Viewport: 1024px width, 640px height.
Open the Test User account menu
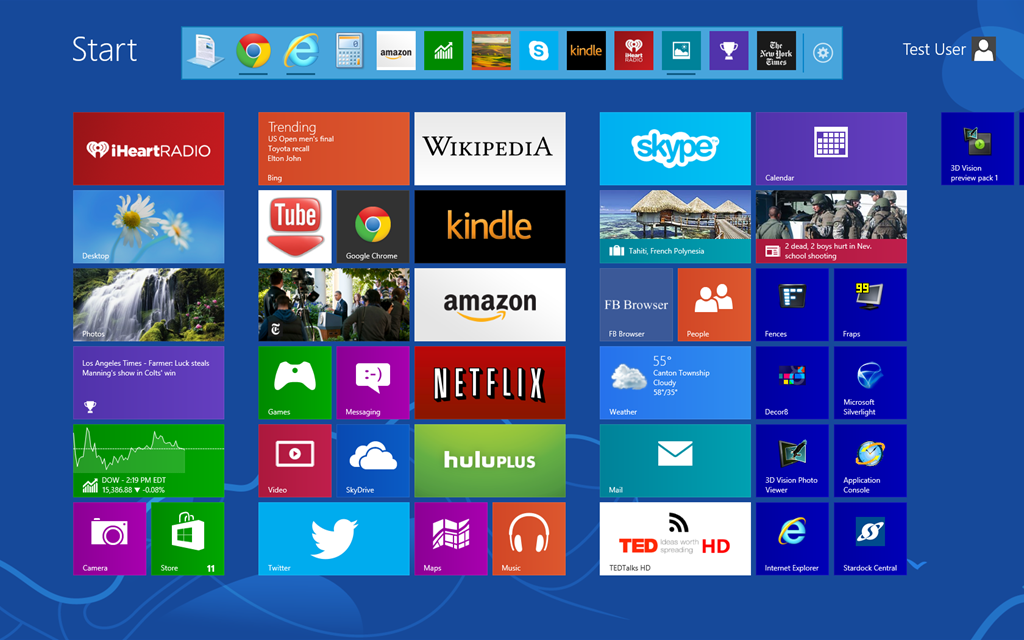pyautogui.click(x=949, y=49)
